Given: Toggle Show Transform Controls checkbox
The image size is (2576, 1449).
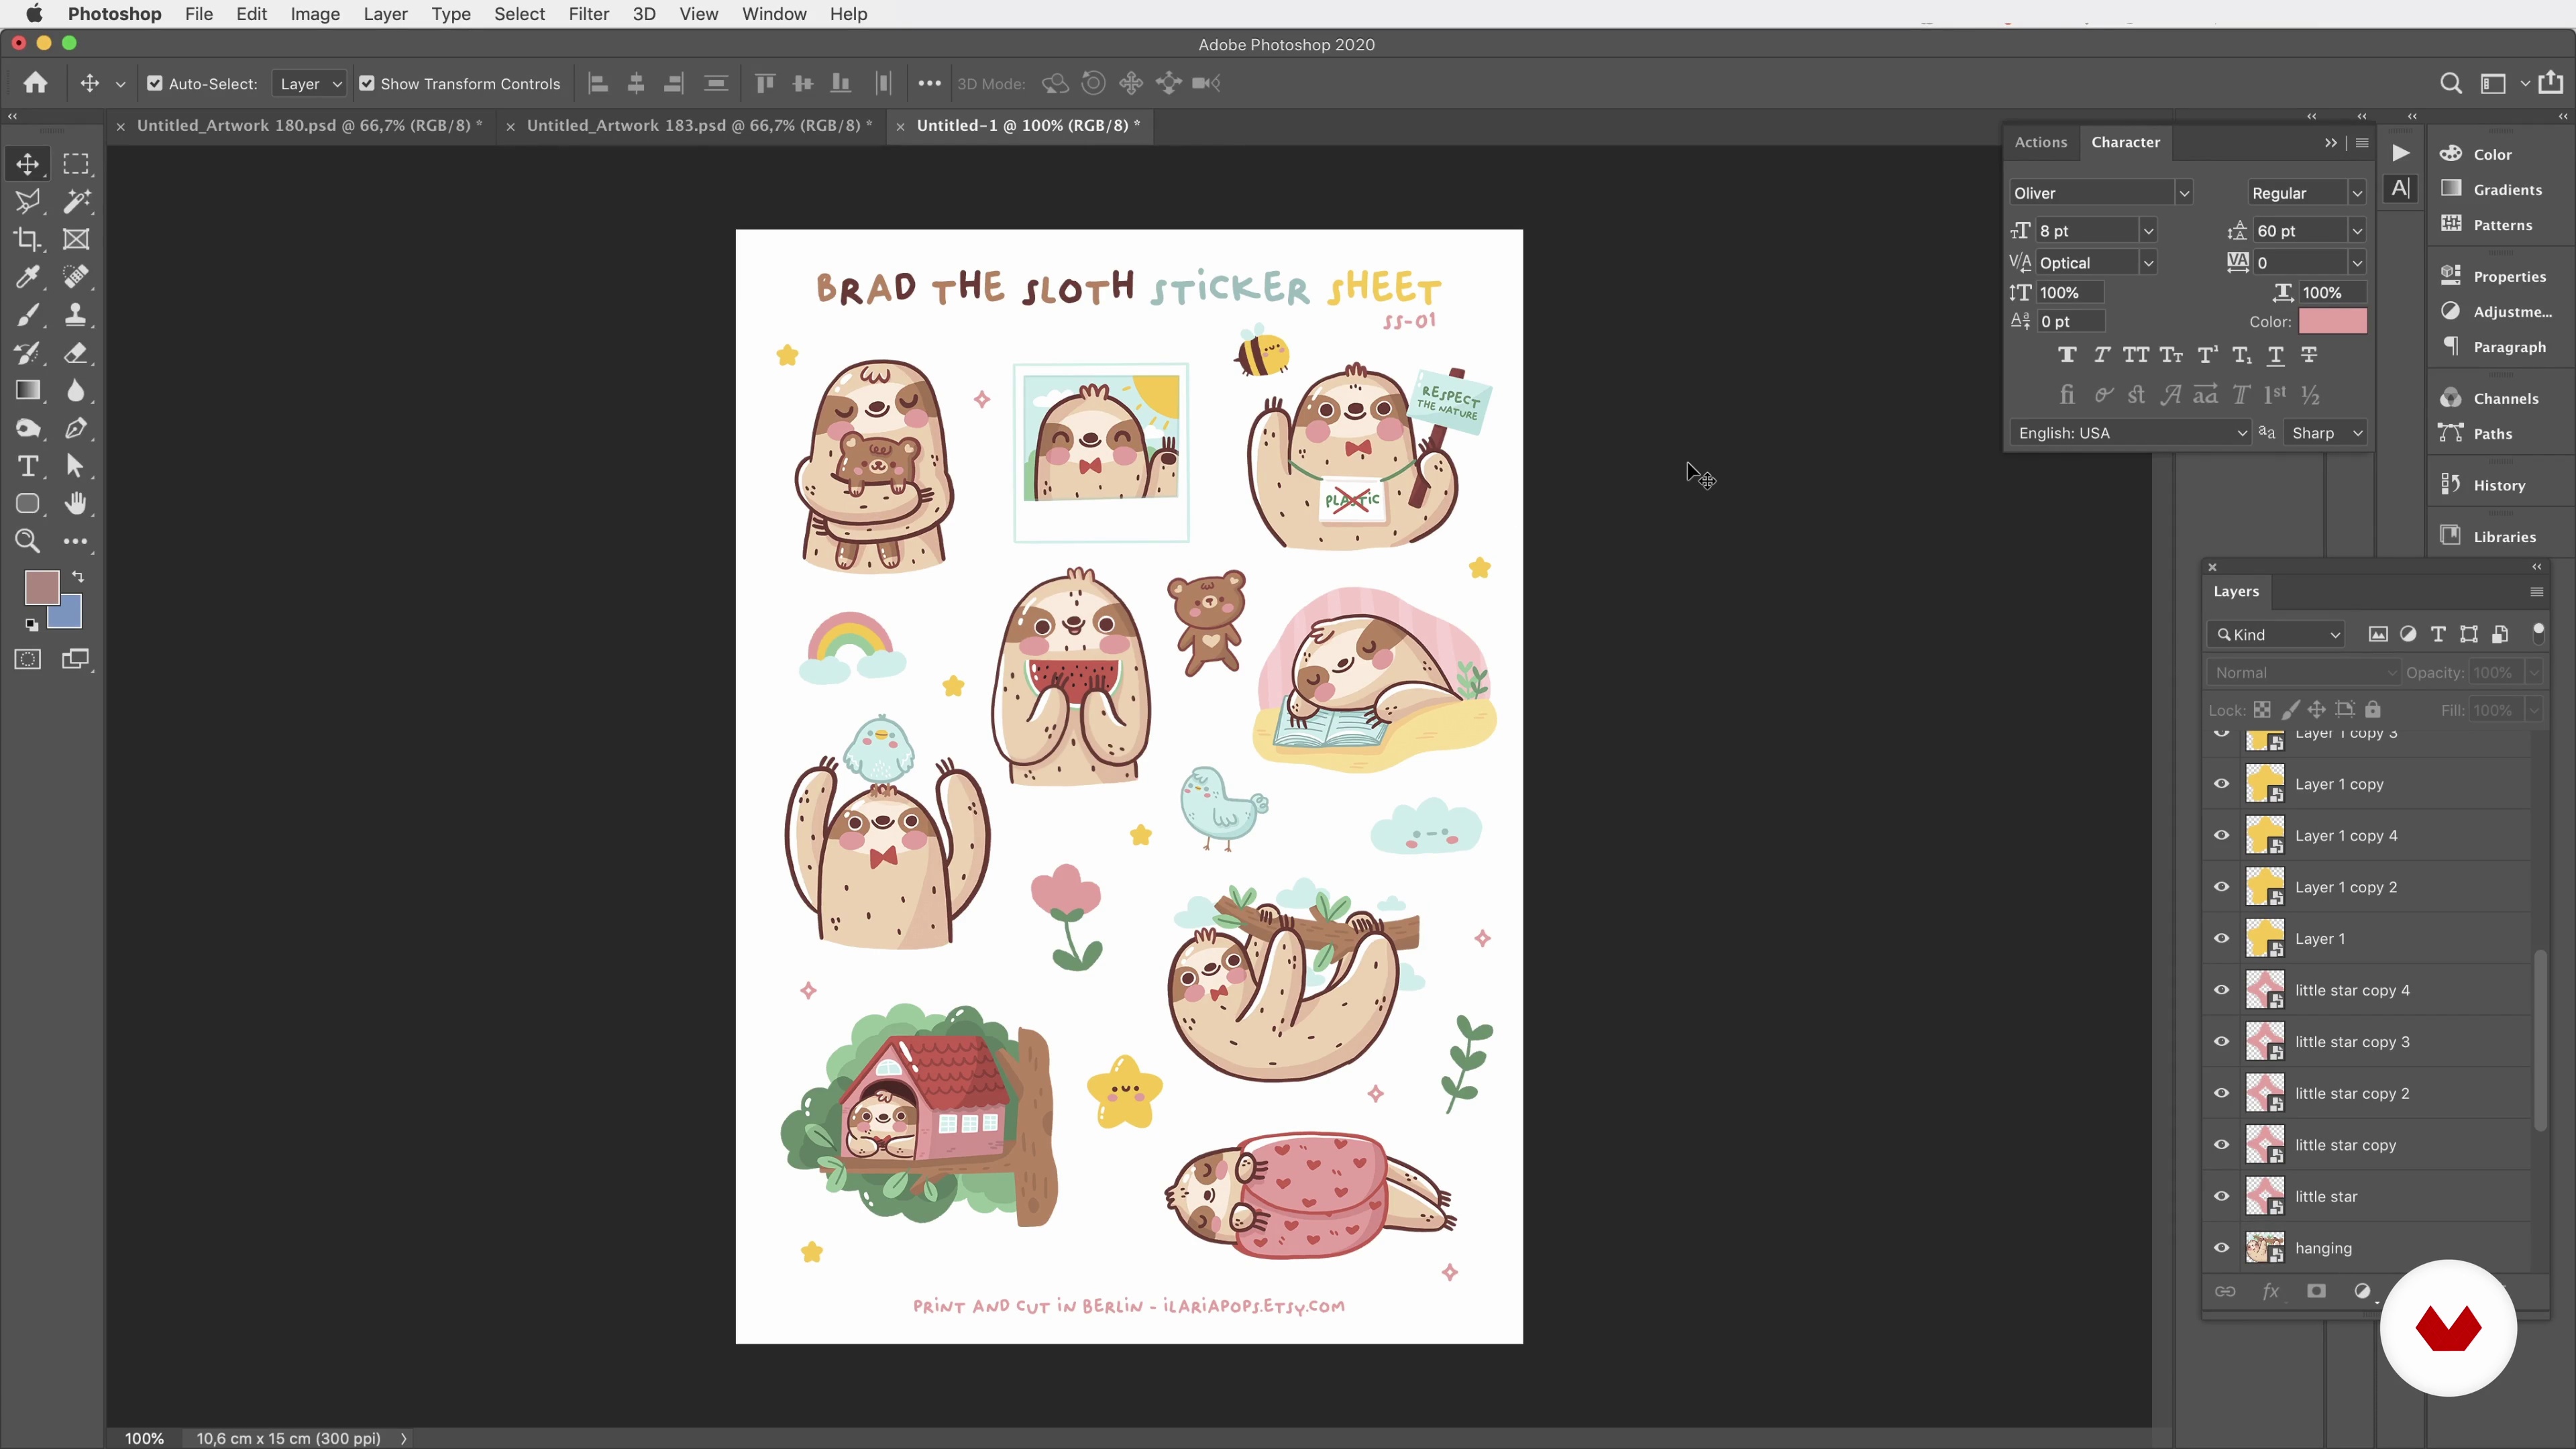Looking at the screenshot, I should [367, 84].
